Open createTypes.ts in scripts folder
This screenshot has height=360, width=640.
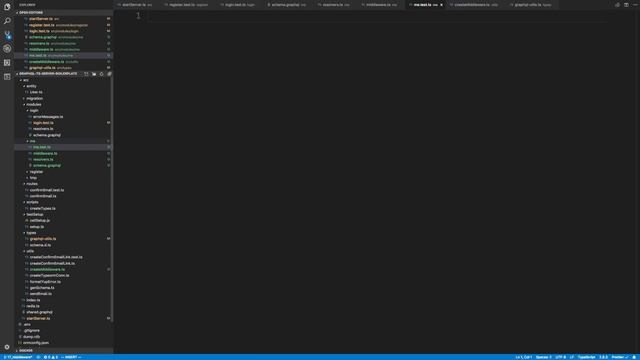[x=42, y=209]
